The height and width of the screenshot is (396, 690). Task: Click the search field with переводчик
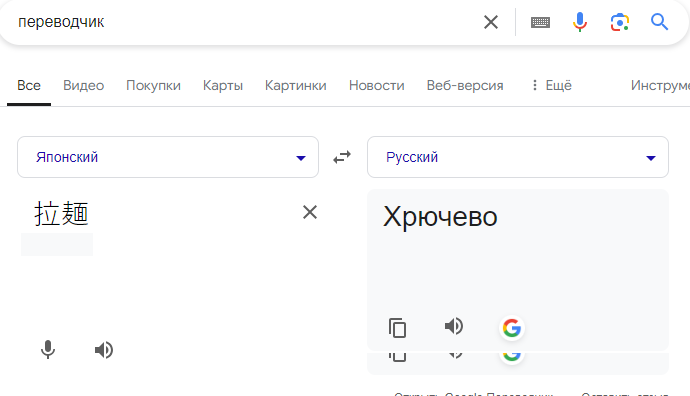click(x=246, y=22)
